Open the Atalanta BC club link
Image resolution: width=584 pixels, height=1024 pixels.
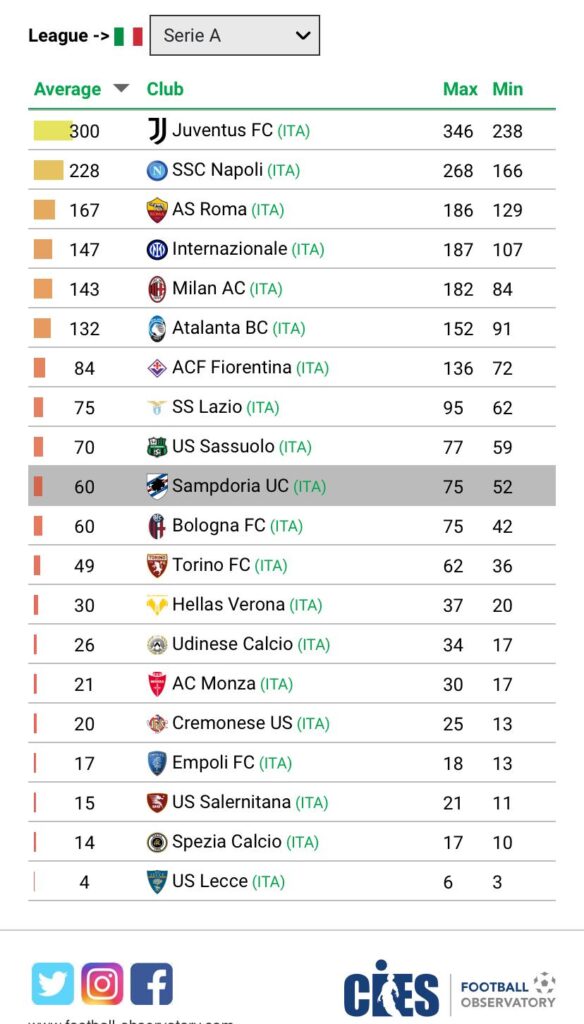coord(219,328)
